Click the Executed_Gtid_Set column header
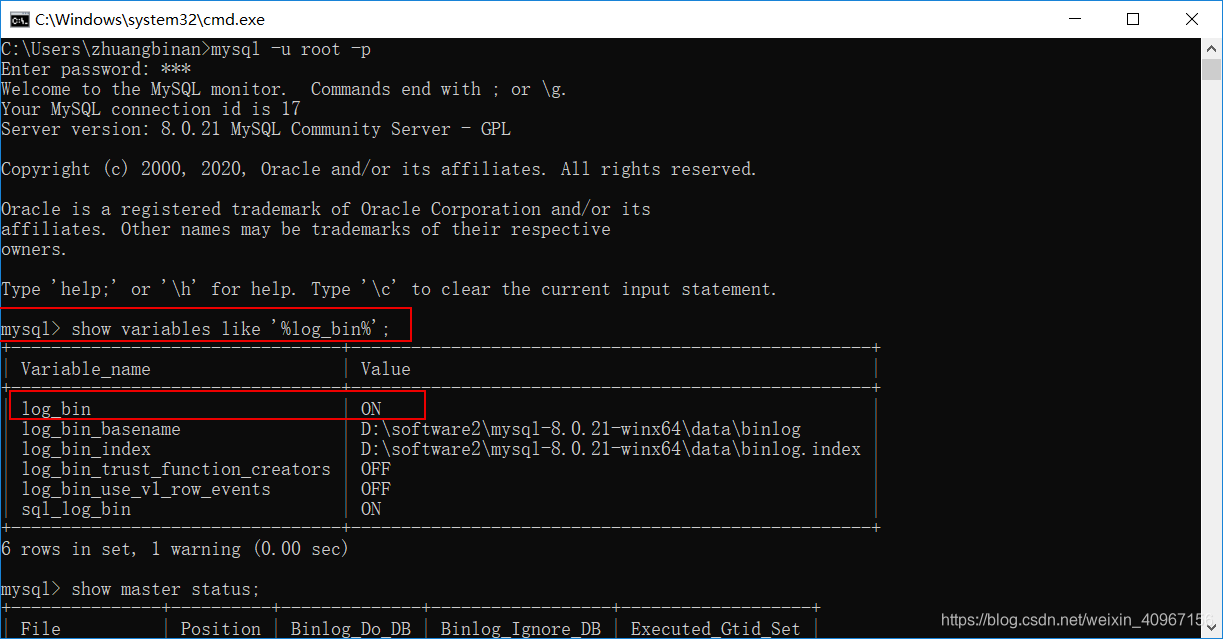This screenshot has height=639, width=1223. [716, 629]
